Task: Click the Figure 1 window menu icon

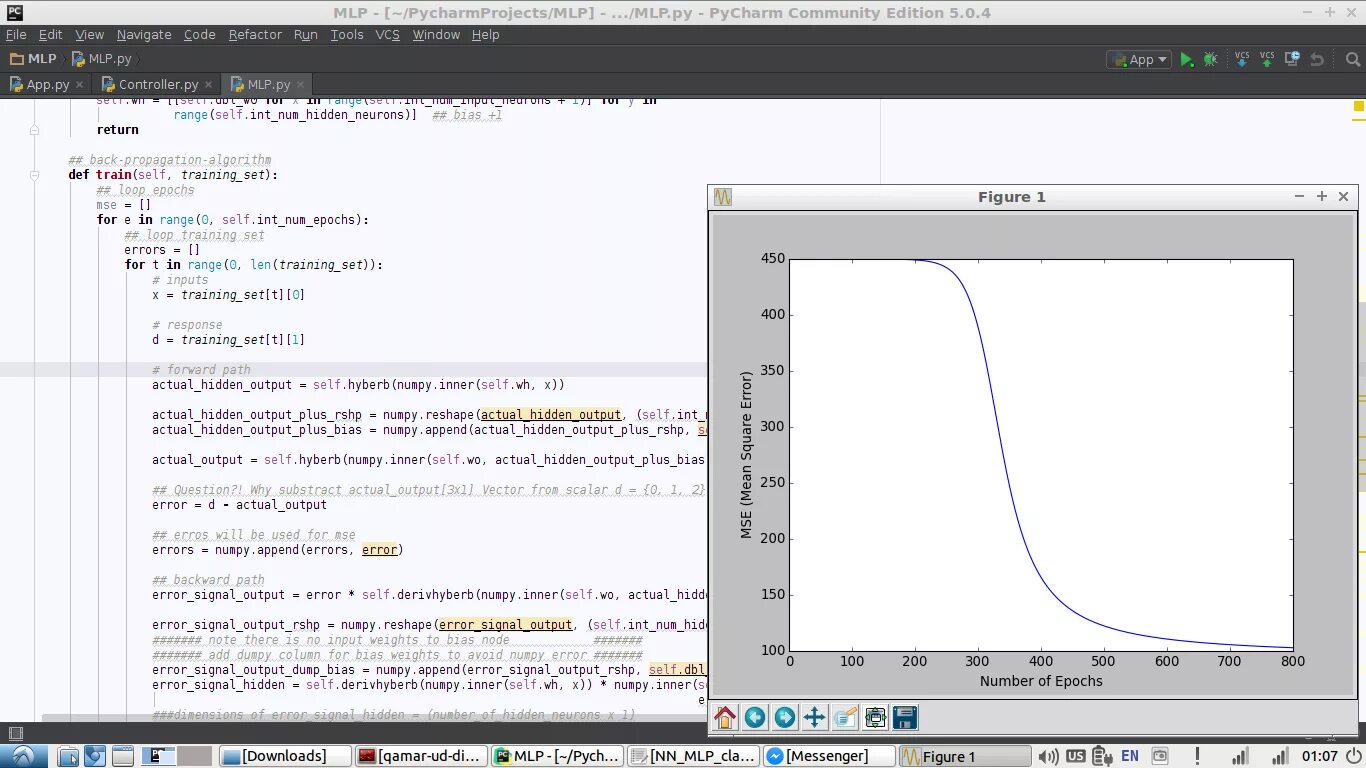Action: coord(723,197)
